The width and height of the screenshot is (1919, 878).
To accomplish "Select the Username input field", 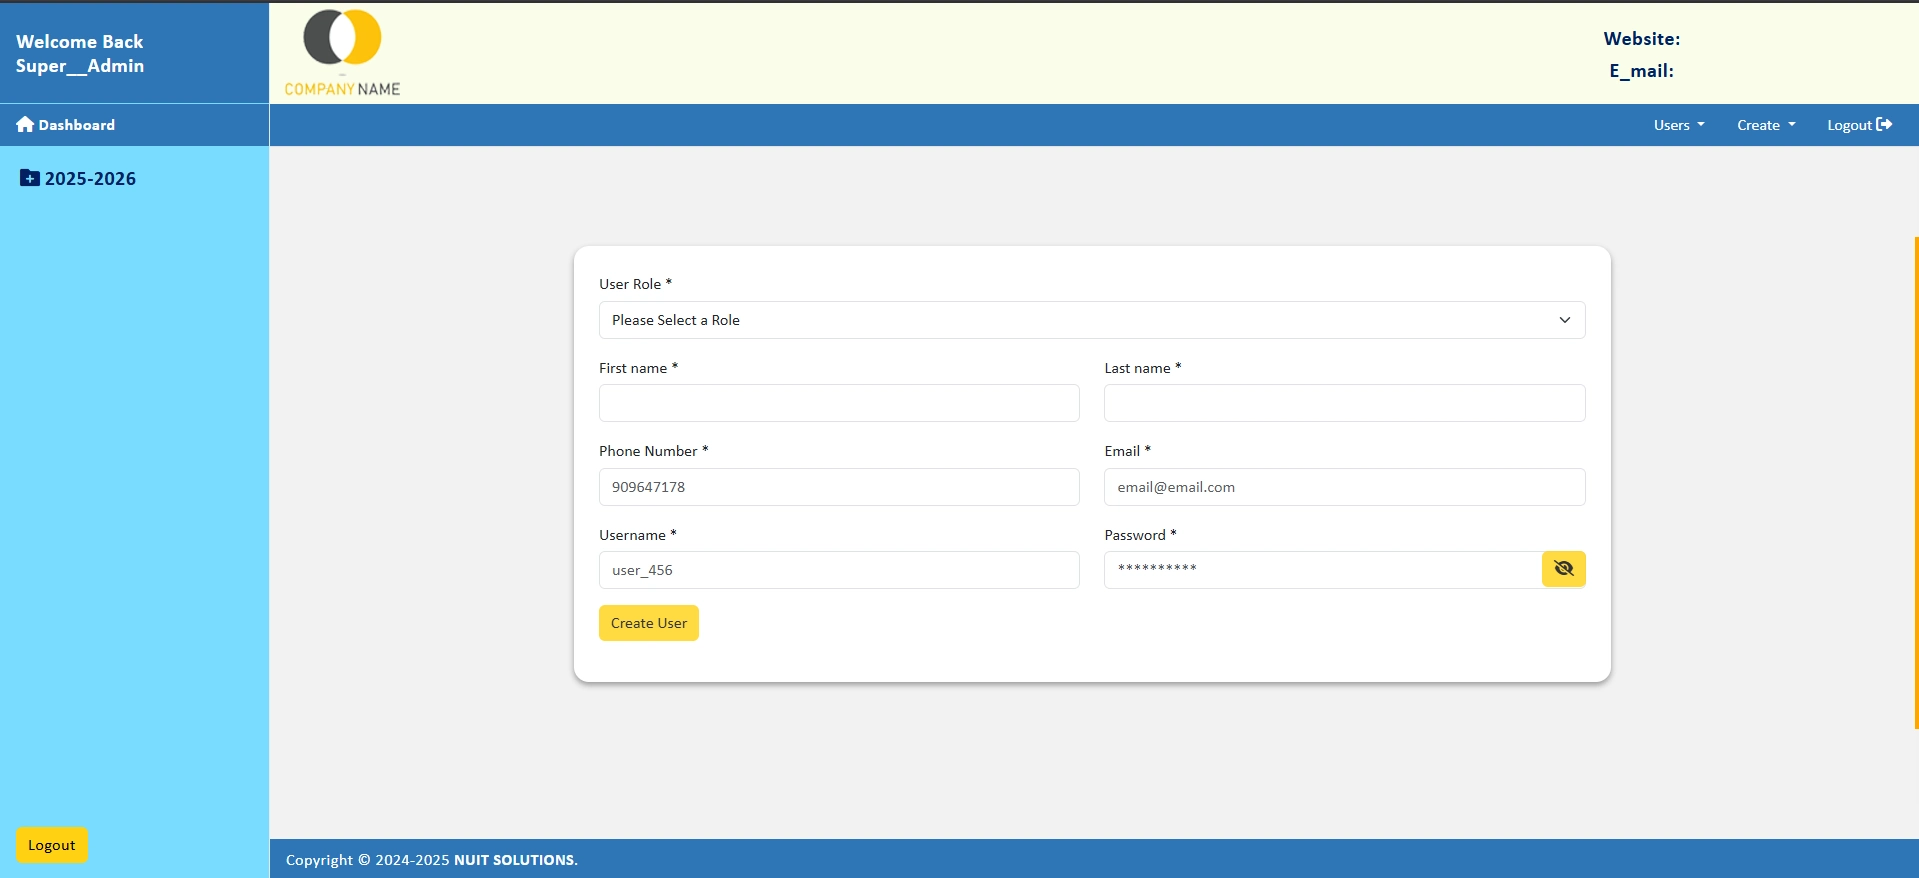I will pyautogui.click(x=838, y=570).
